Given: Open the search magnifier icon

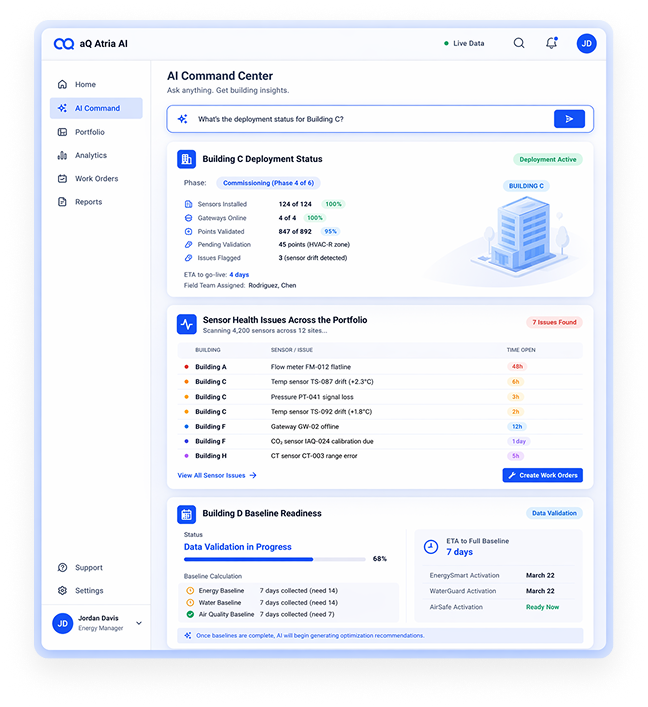Looking at the screenshot, I should tap(519, 43).
